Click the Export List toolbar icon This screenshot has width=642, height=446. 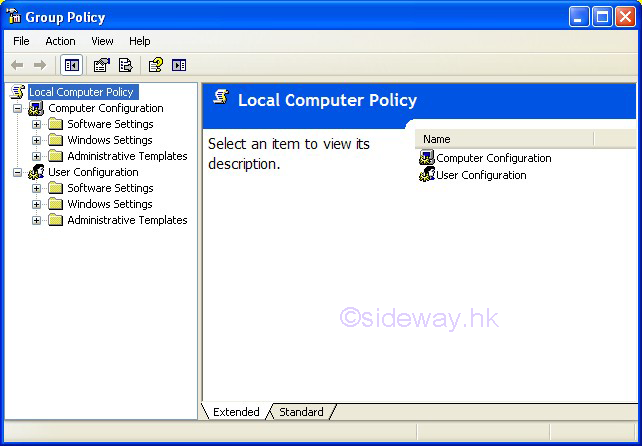125,65
